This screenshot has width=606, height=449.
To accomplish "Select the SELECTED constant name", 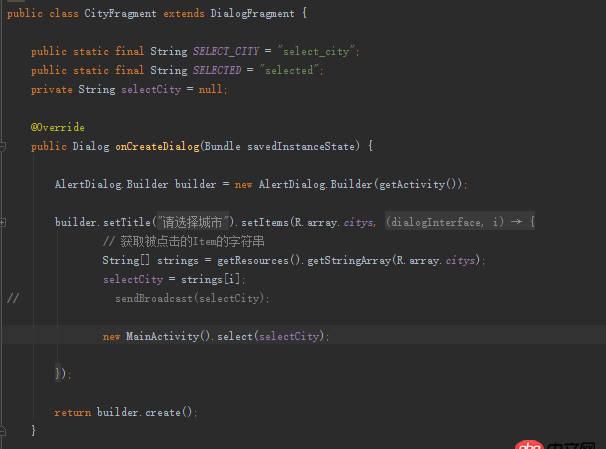I will click(x=217, y=70).
